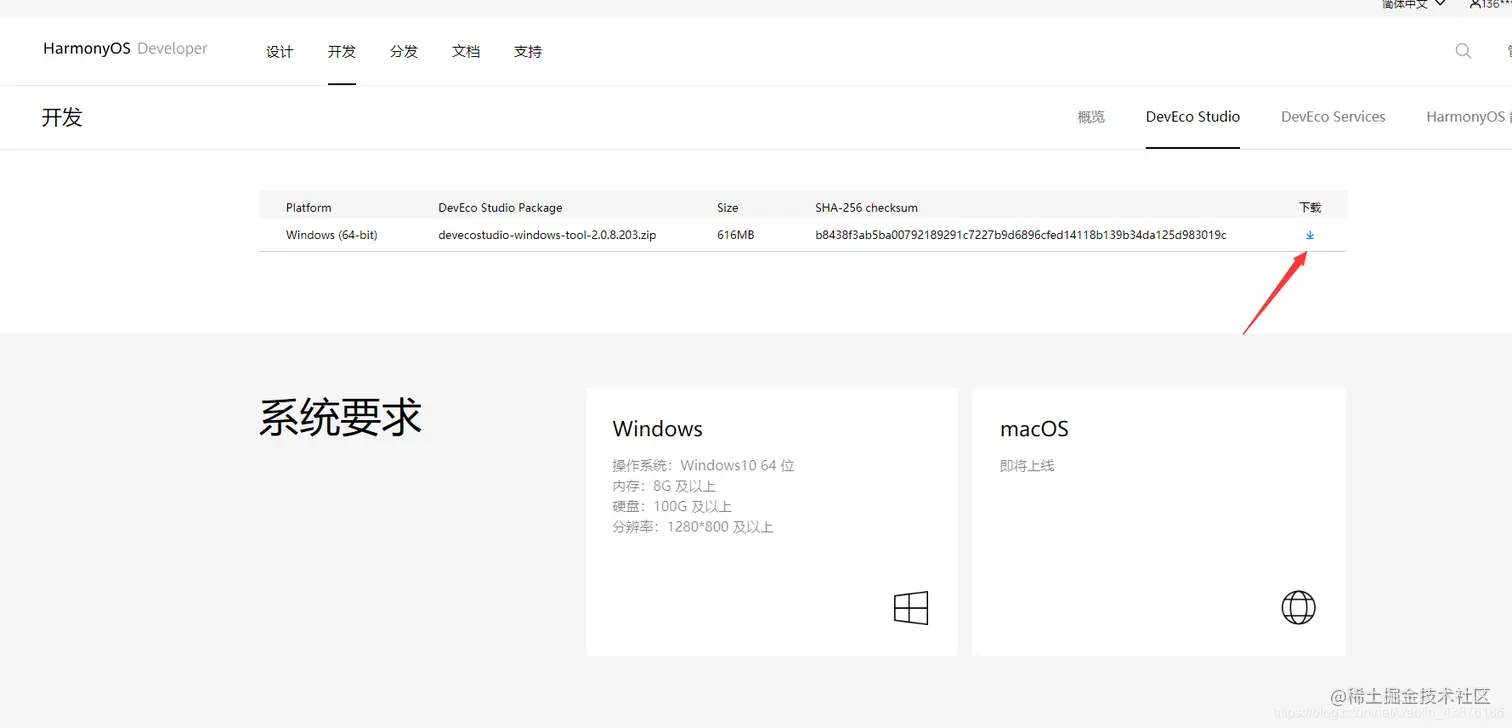Click the Size column header
Image resolution: width=1512 pixels, height=728 pixels.
pyautogui.click(x=728, y=208)
